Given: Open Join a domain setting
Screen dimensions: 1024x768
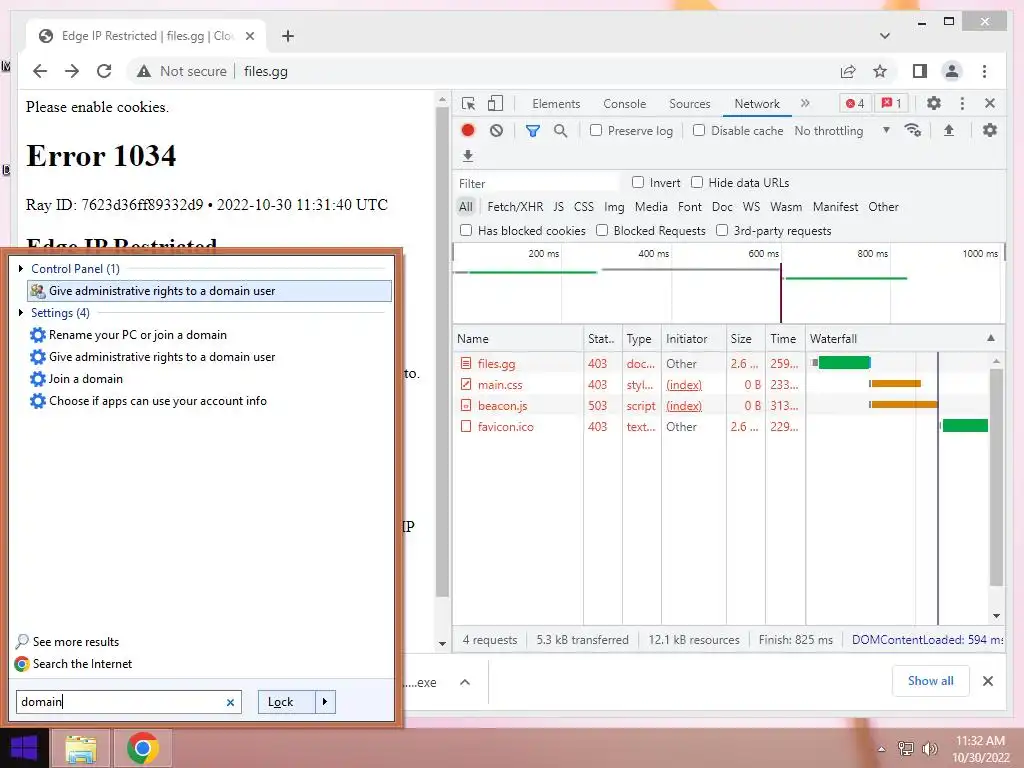Looking at the screenshot, I should tap(86, 379).
